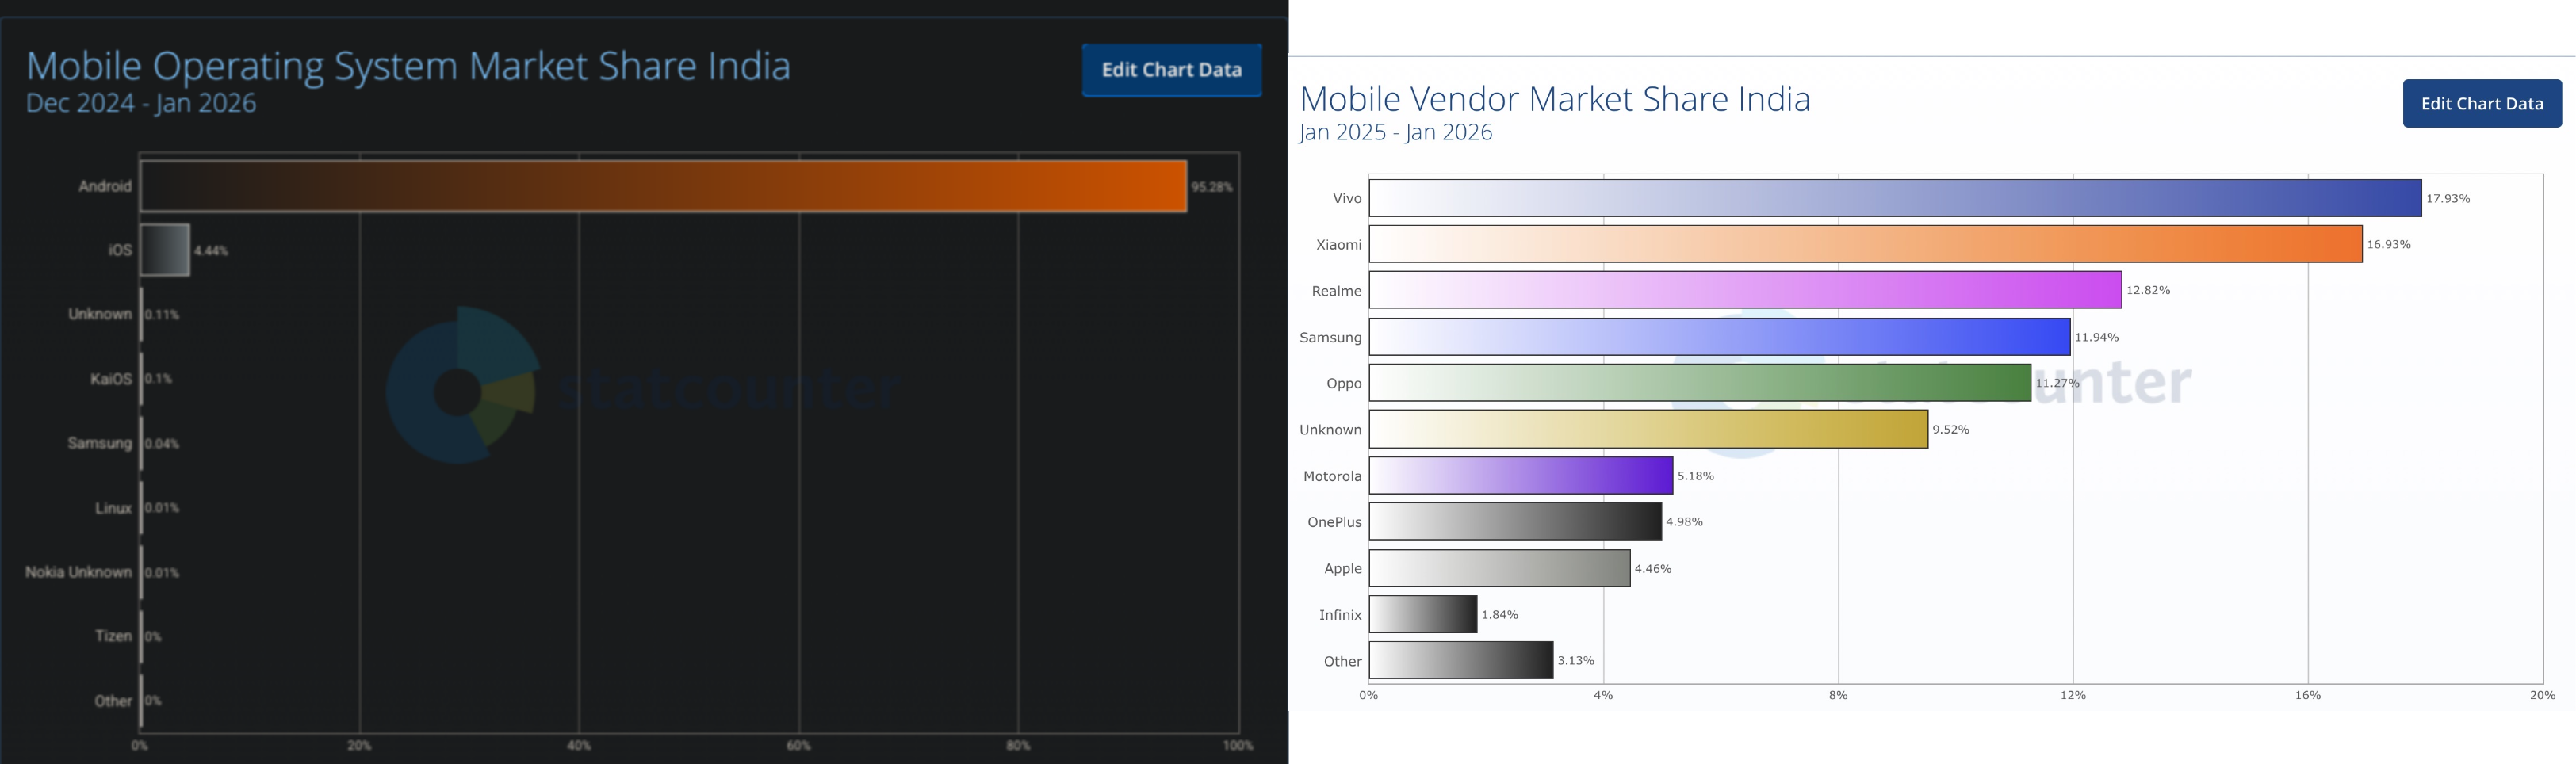Click the Realme axis label
Viewport: 2576px width, 764px height.
tap(1337, 291)
